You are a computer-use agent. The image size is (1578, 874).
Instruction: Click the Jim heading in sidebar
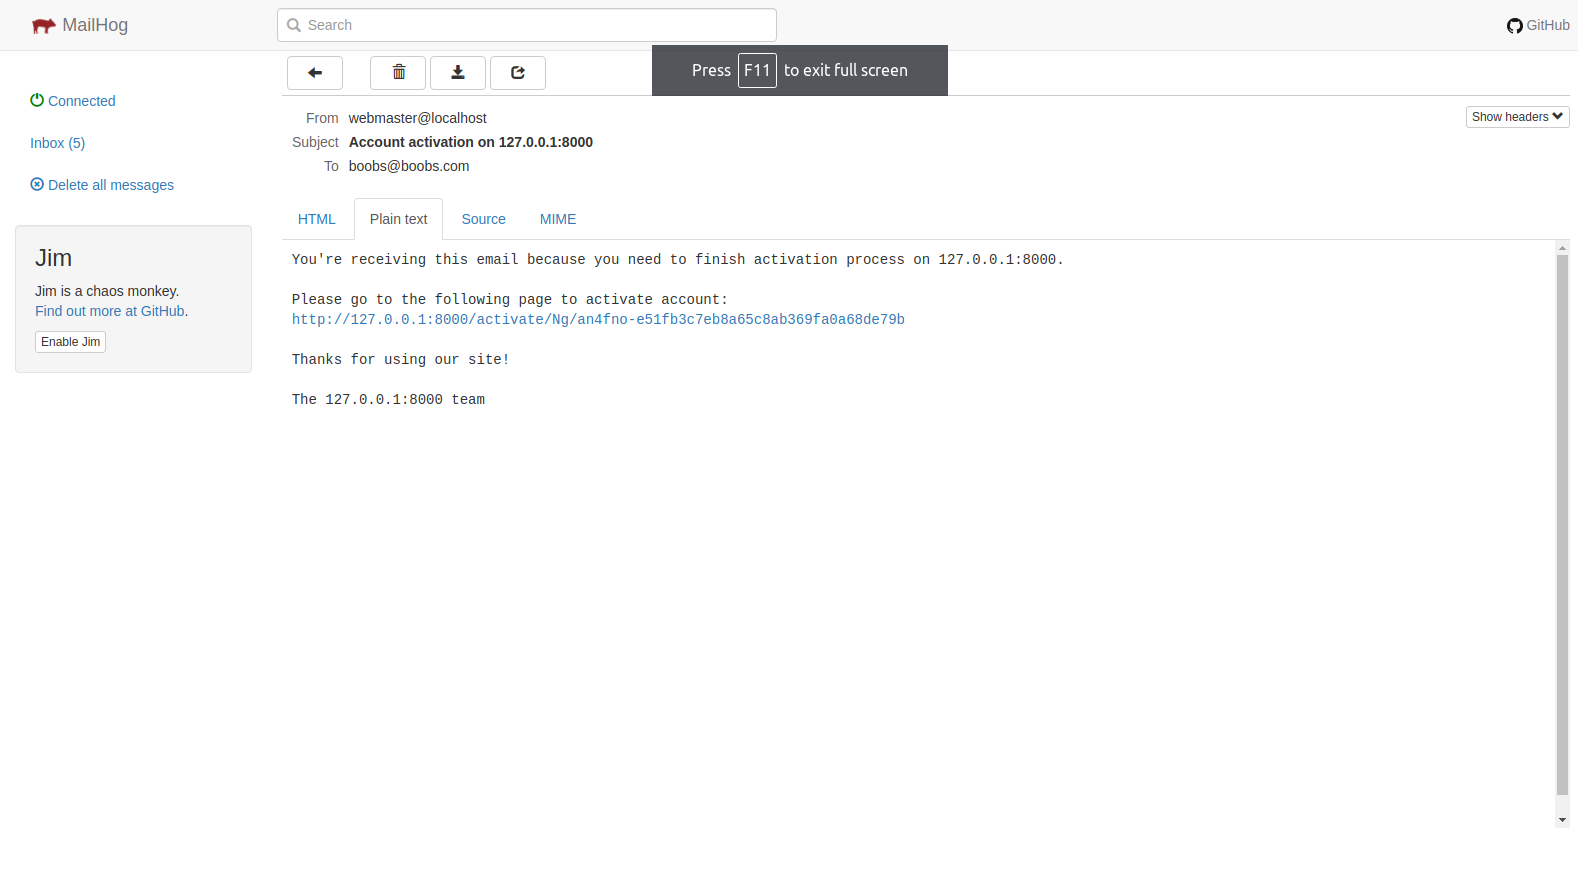pos(54,258)
